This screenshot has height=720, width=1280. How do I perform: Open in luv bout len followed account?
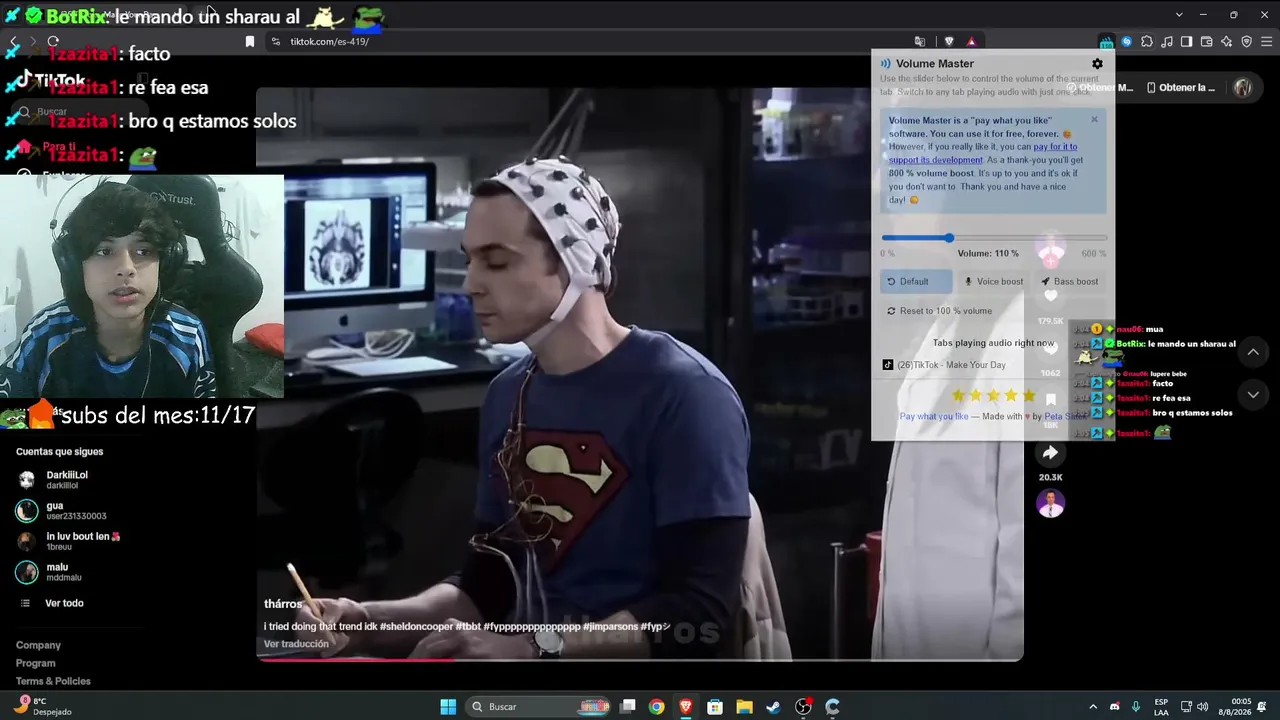[68, 542]
